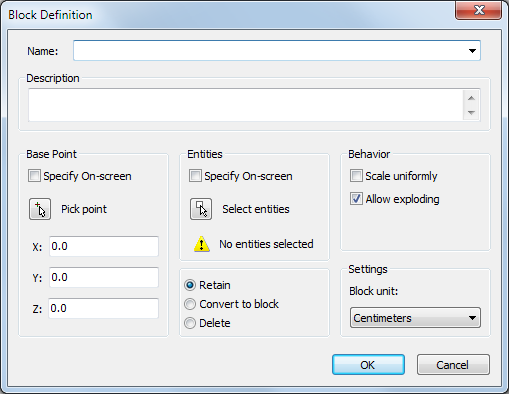Open the Name dropdown arrow
The image size is (509, 394).
(472, 51)
